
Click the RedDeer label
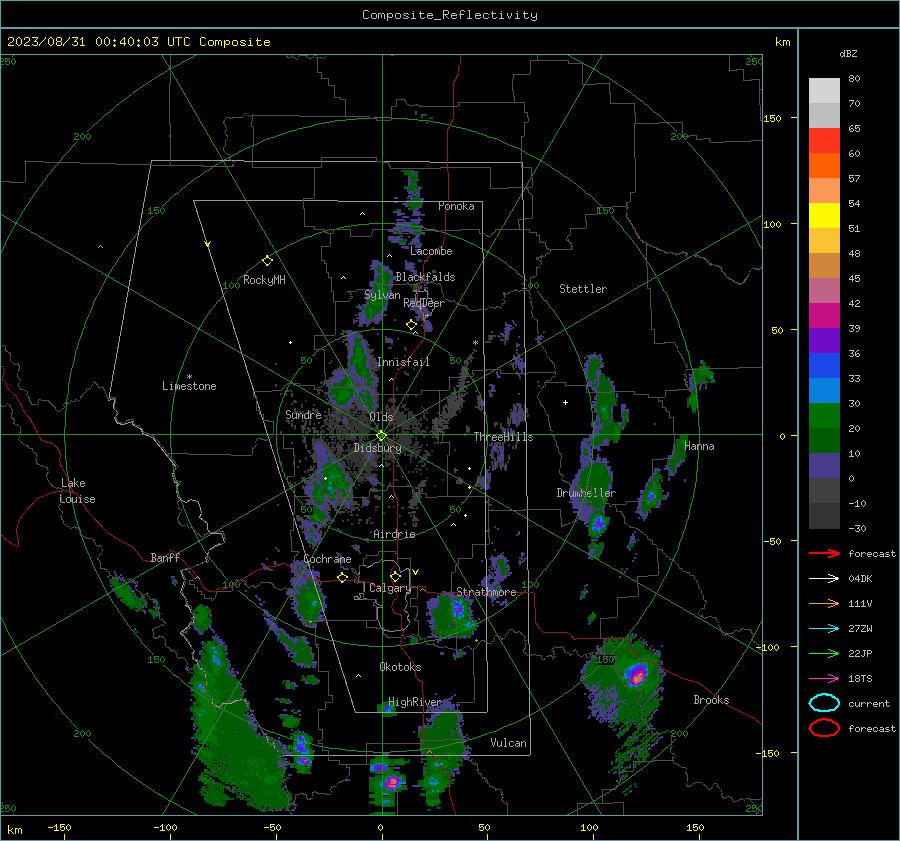click(424, 303)
